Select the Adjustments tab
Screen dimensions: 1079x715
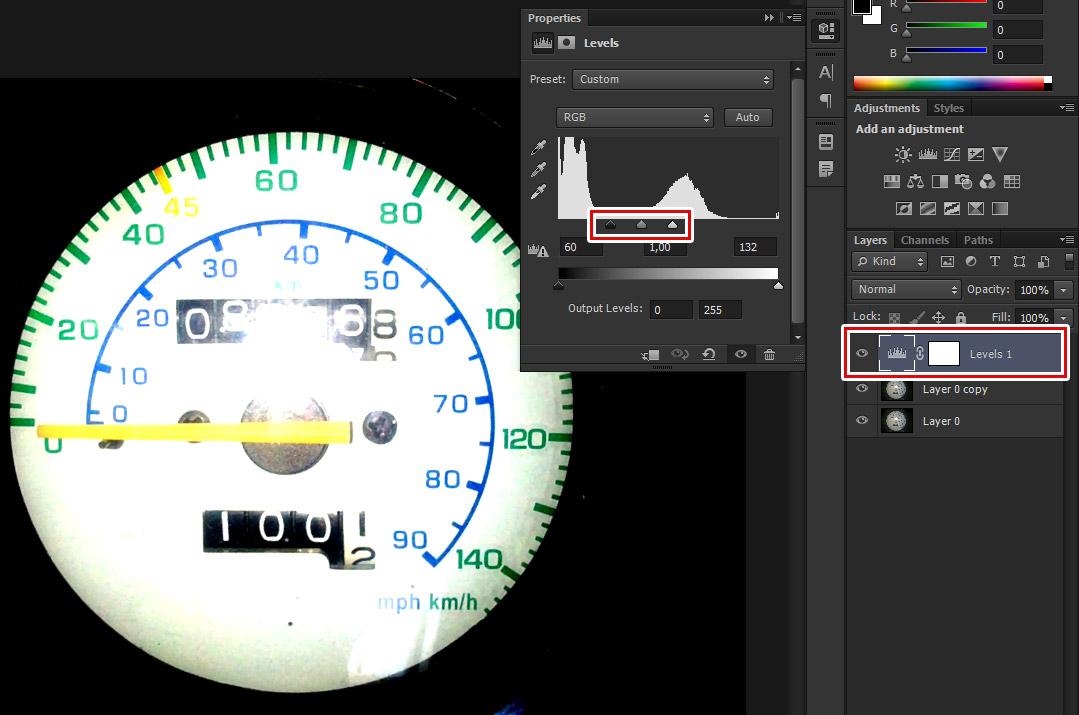click(x=886, y=108)
